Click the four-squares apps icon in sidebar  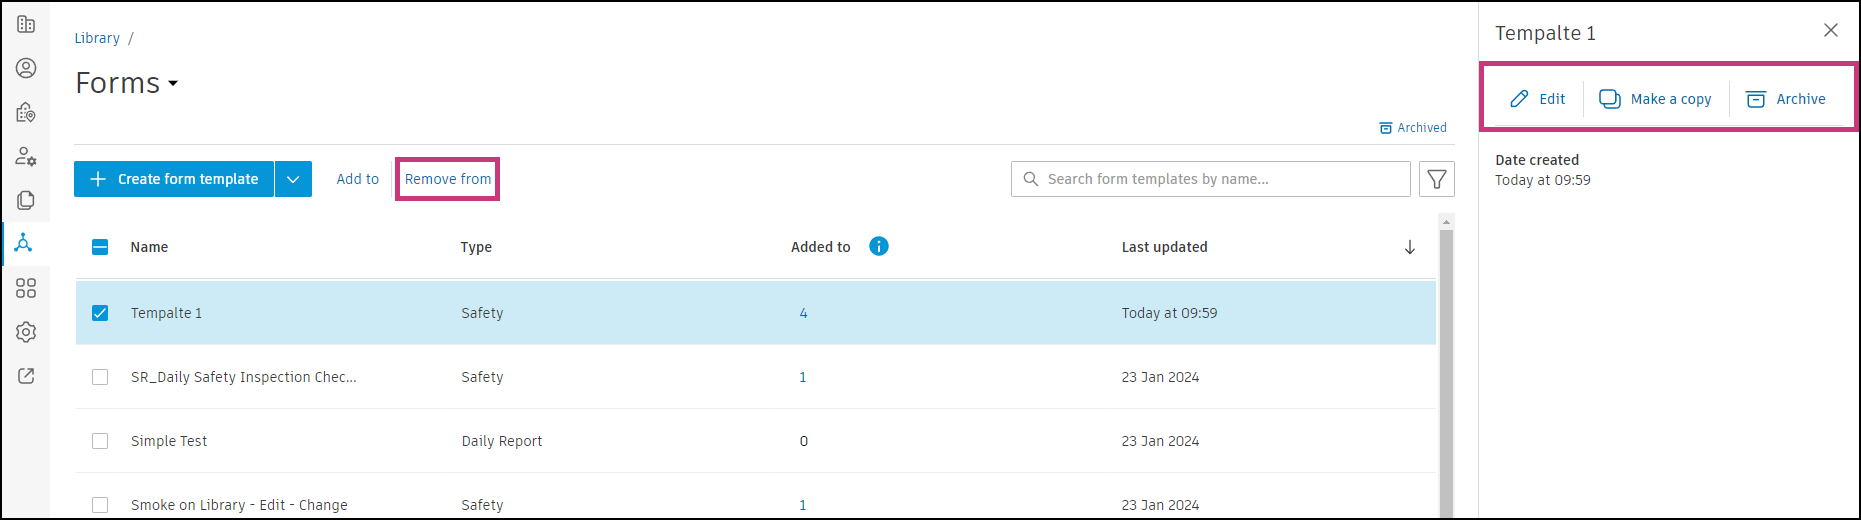coord(26,288)
